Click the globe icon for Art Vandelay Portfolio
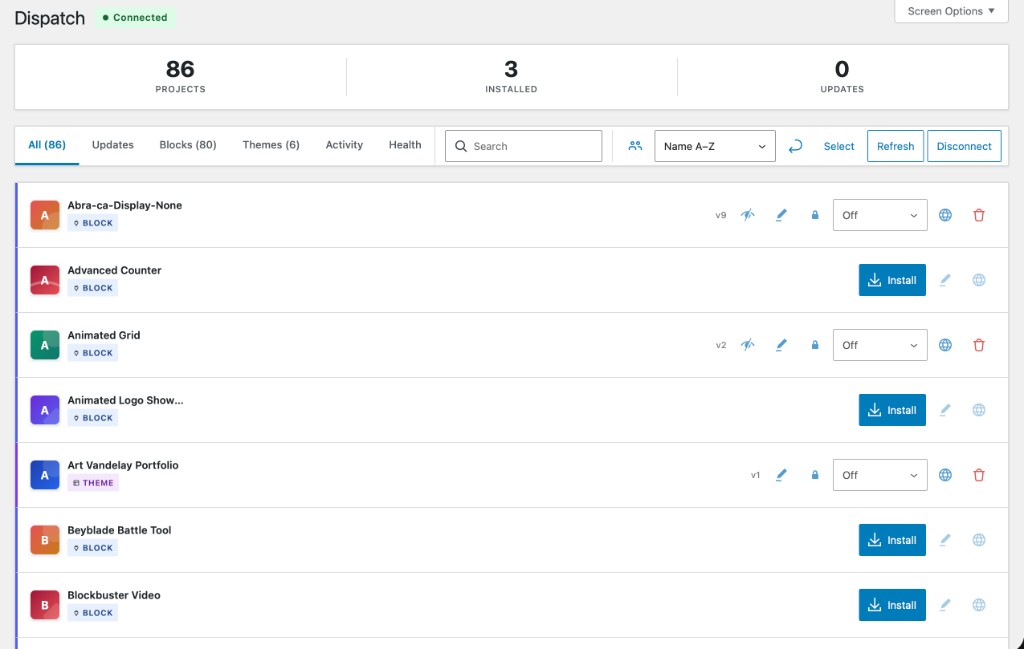This screenshot has height=649, width=1024. click(x=945, y=475)
